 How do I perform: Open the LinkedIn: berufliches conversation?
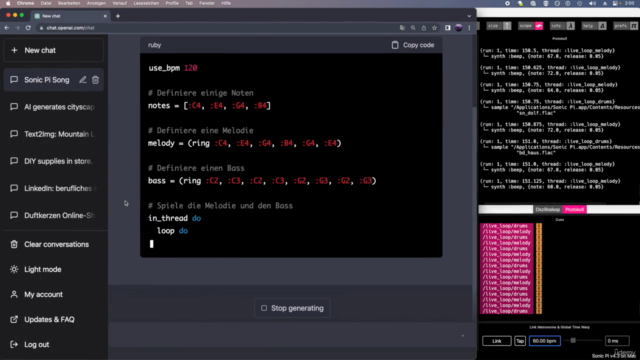[x=53, y=188]
